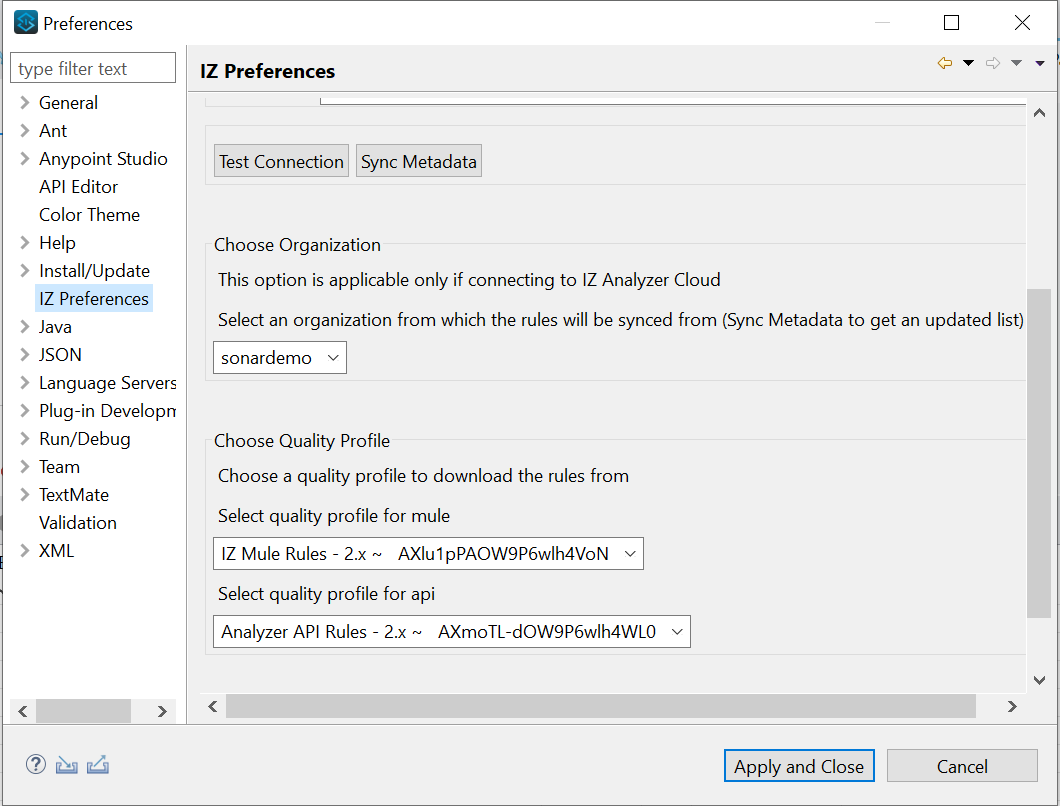Click the Test Connection button
Image resolution: width=1060 pixels, height=806 pixels.
coord(281,161)
